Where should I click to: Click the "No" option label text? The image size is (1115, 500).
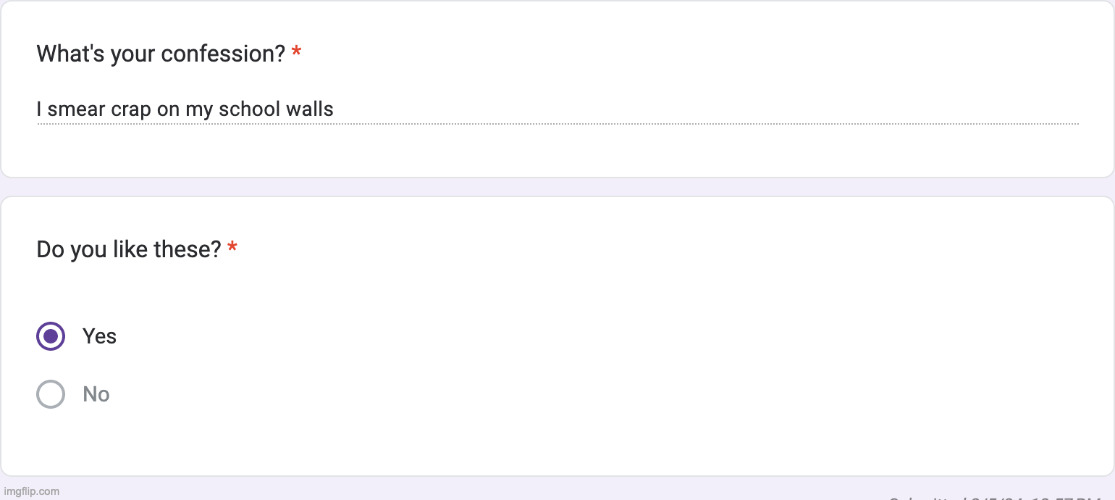coord(96,394)
